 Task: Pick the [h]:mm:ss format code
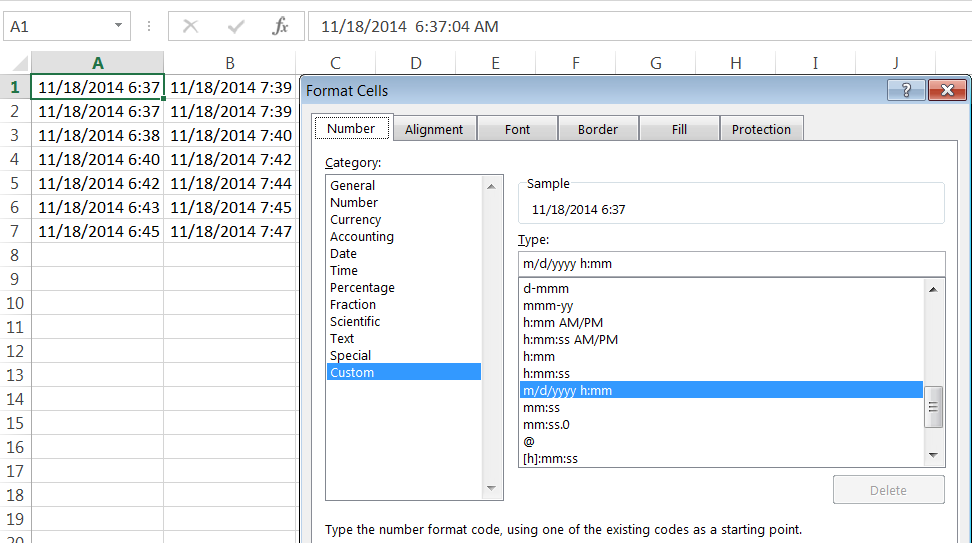click(550, 459)
